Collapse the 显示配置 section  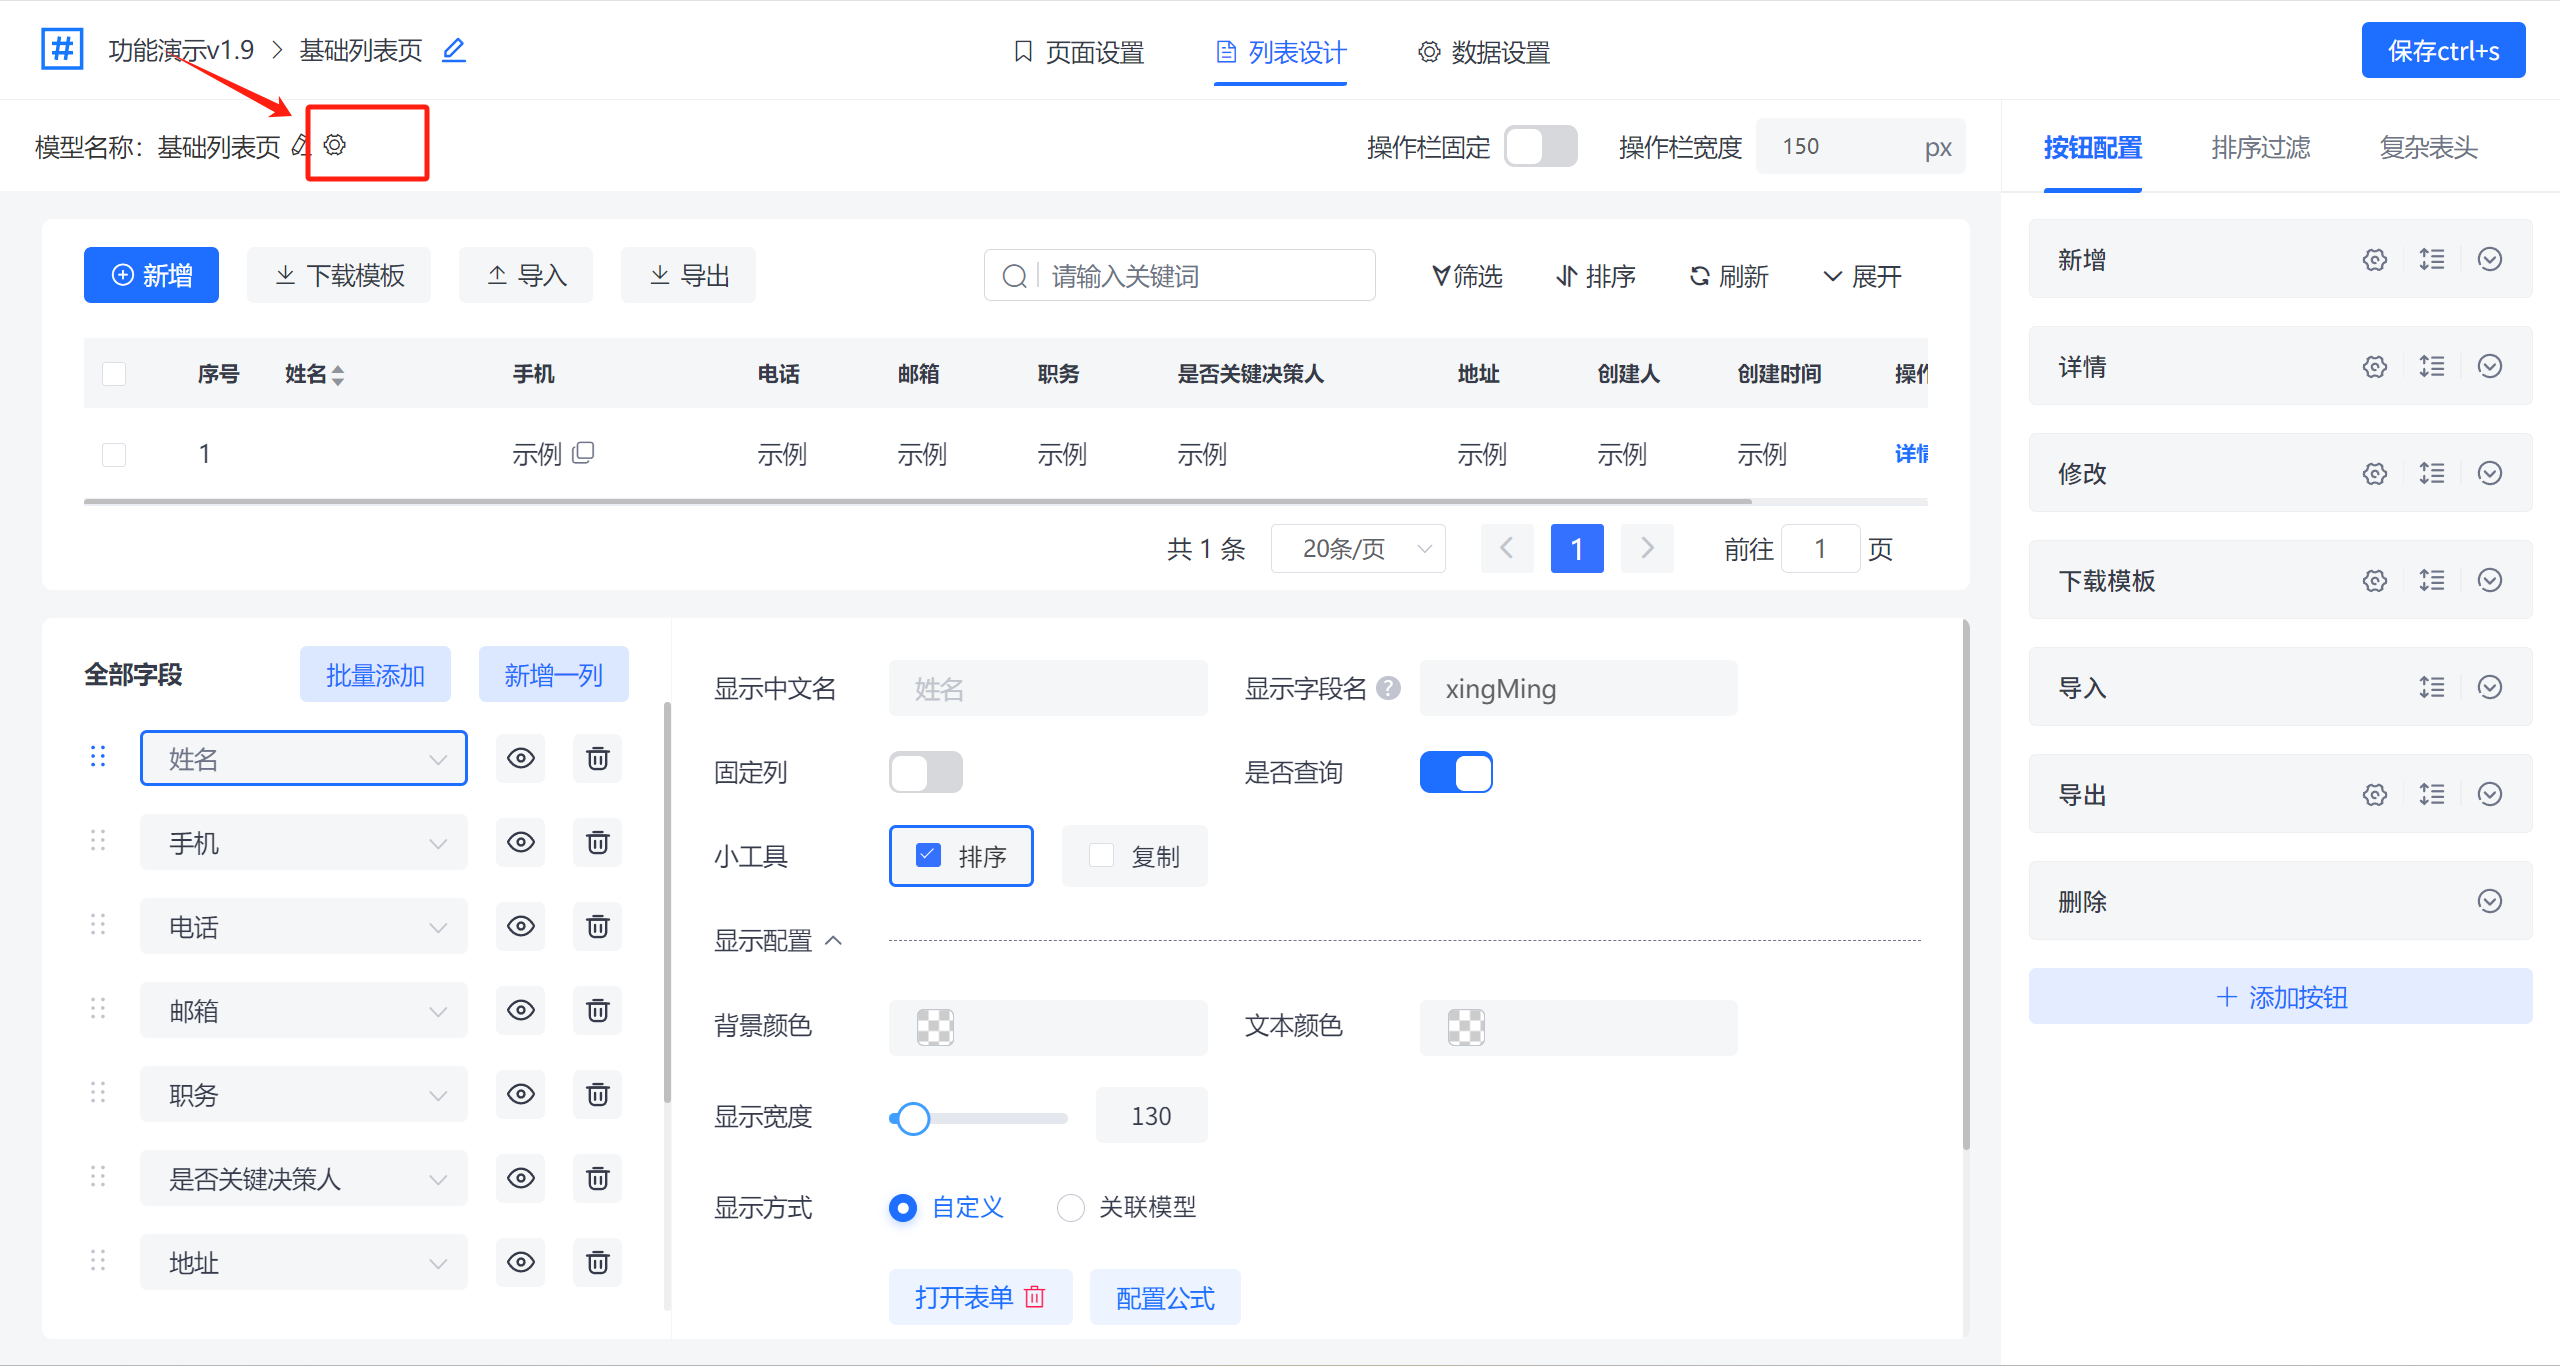(834, 941)
